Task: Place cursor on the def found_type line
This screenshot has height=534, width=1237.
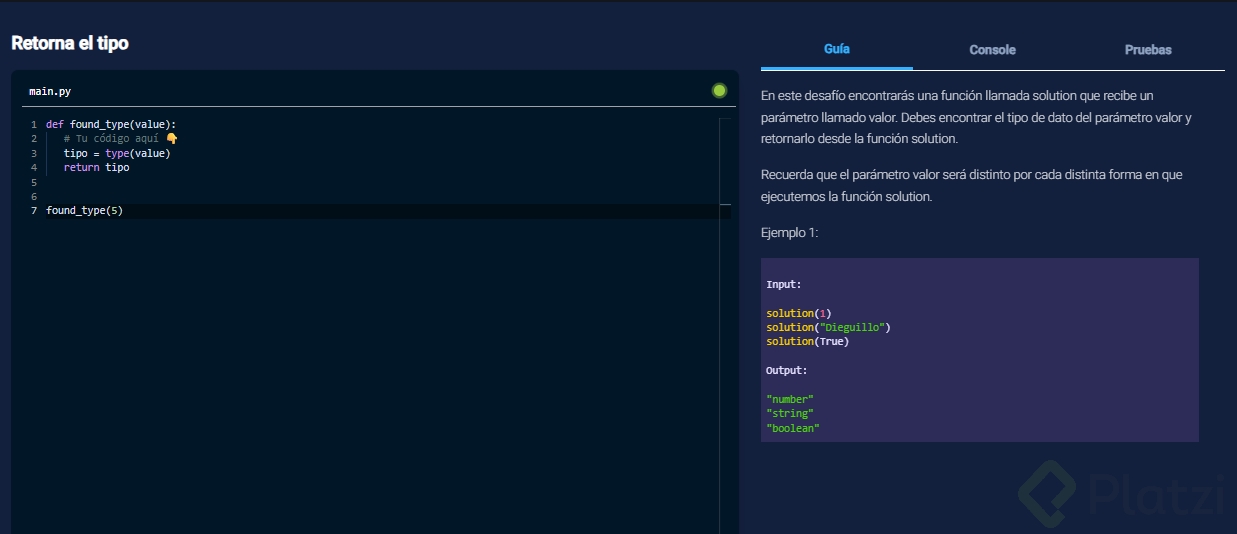Action: pos(110,125)
